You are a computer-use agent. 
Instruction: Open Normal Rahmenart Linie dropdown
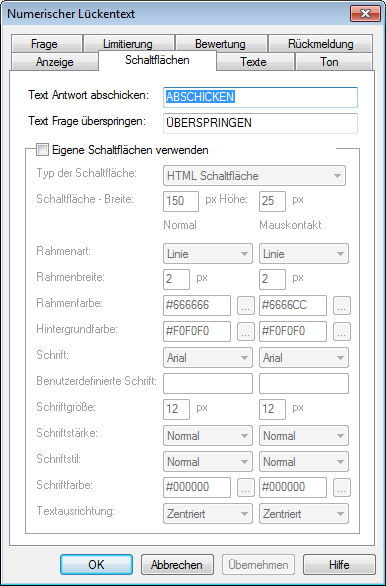click(208, 254)
